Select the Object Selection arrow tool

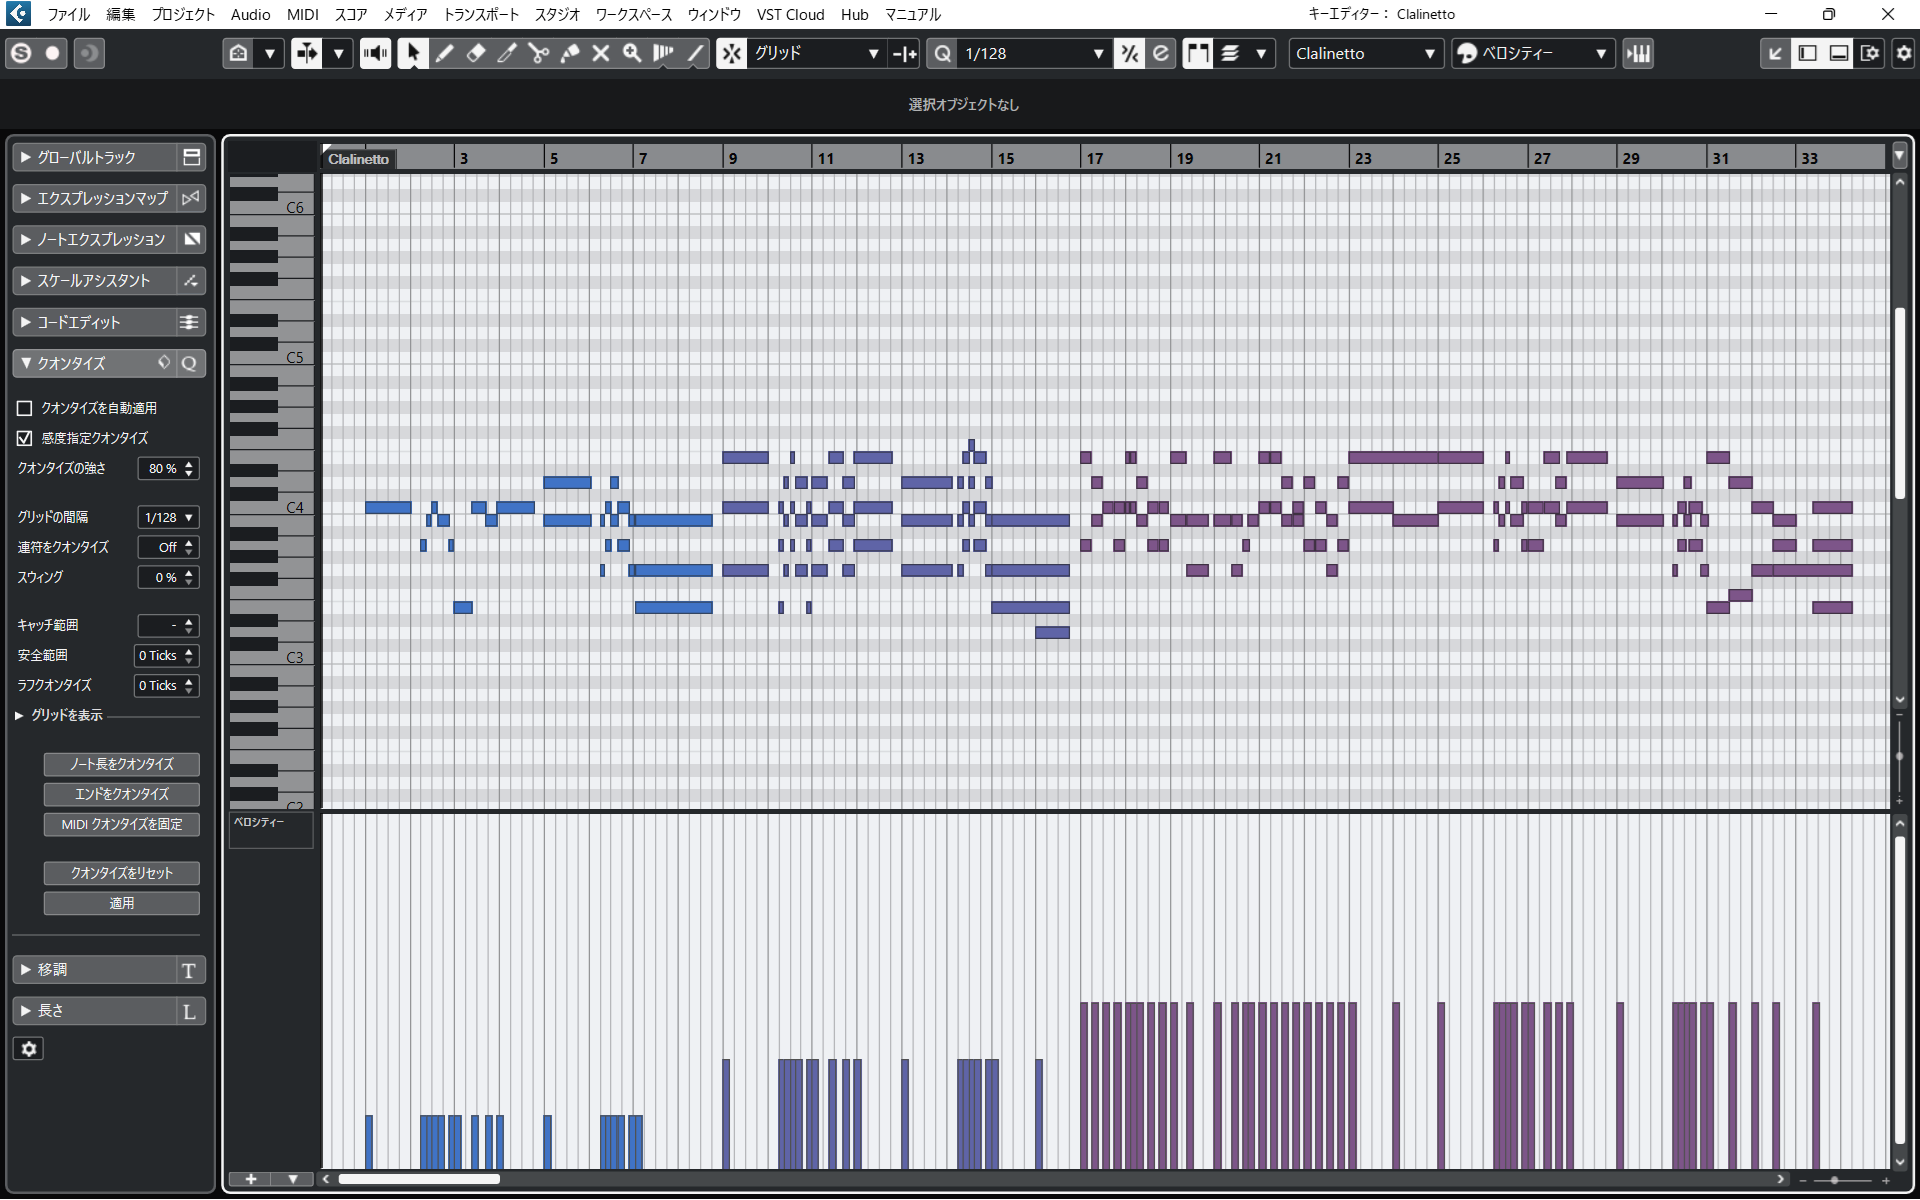coord(412,53)
